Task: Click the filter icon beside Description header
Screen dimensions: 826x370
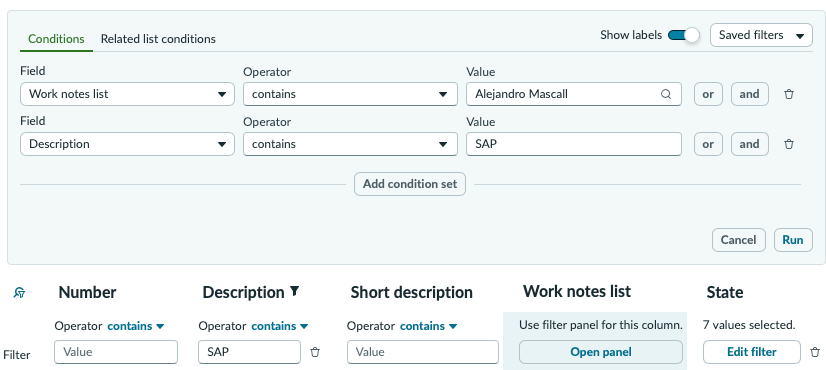Action: pos(295,291)
